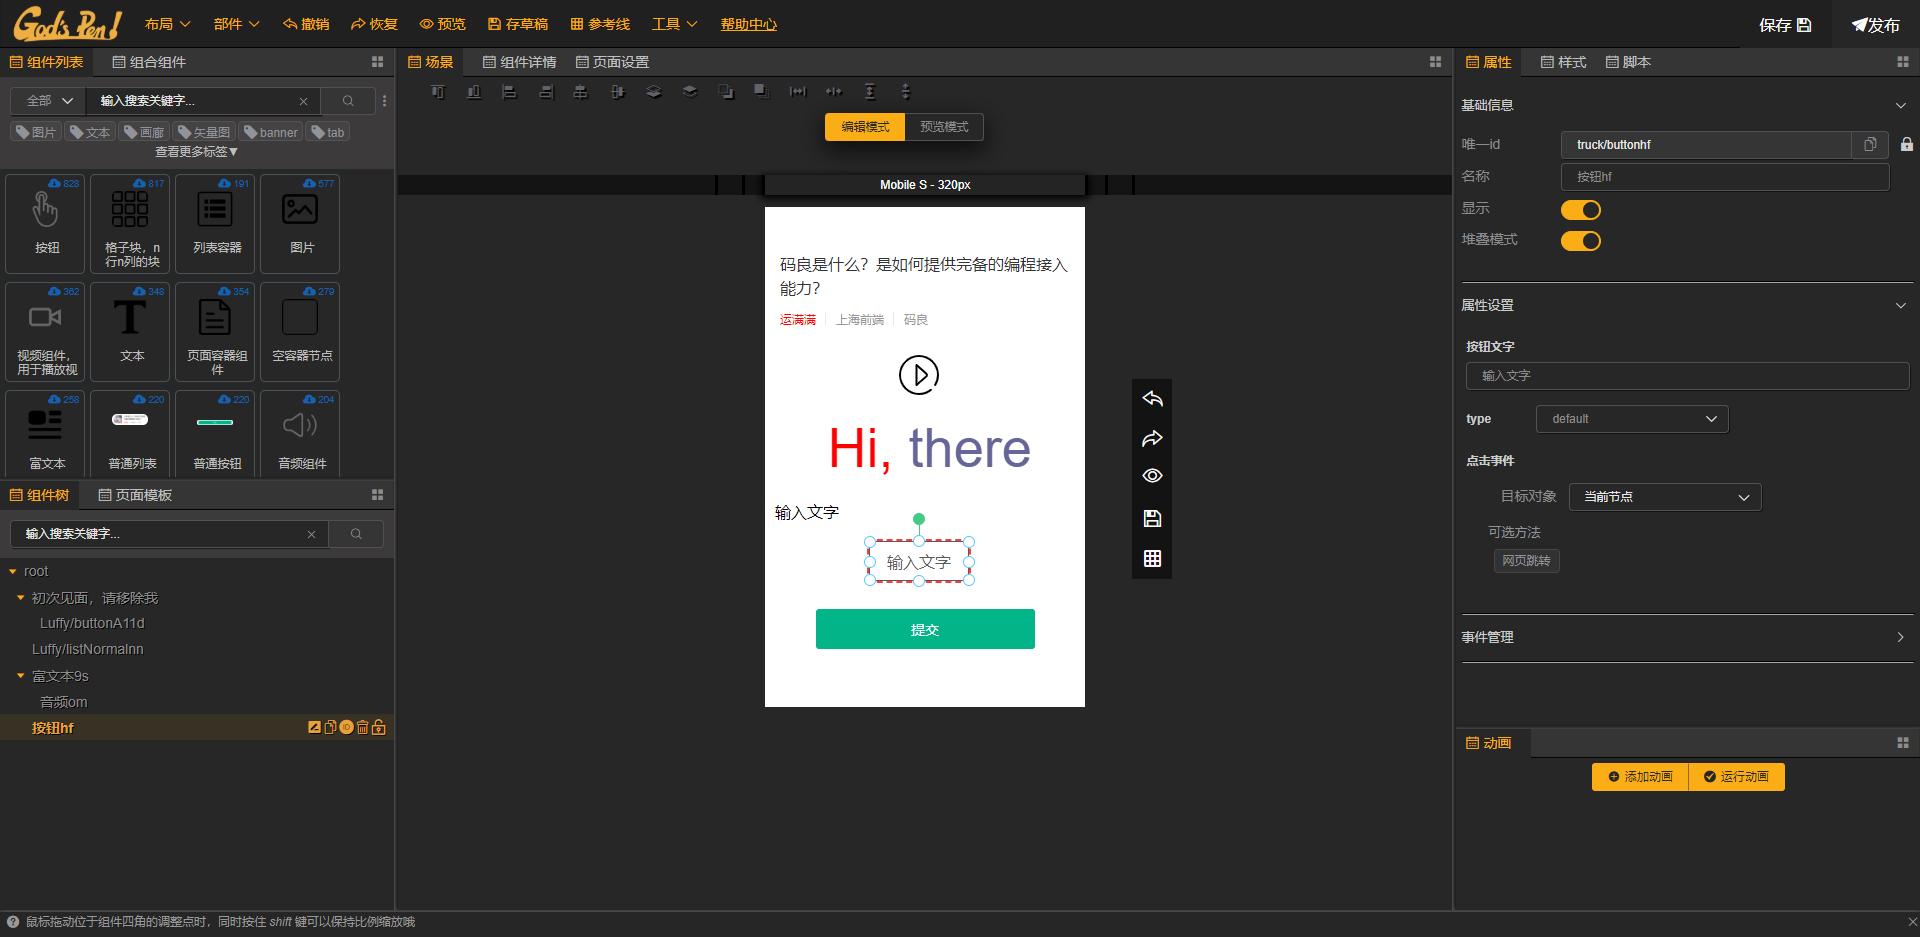Add the 音频组件 audio component
1920x937 pixels.
point(301,434)
